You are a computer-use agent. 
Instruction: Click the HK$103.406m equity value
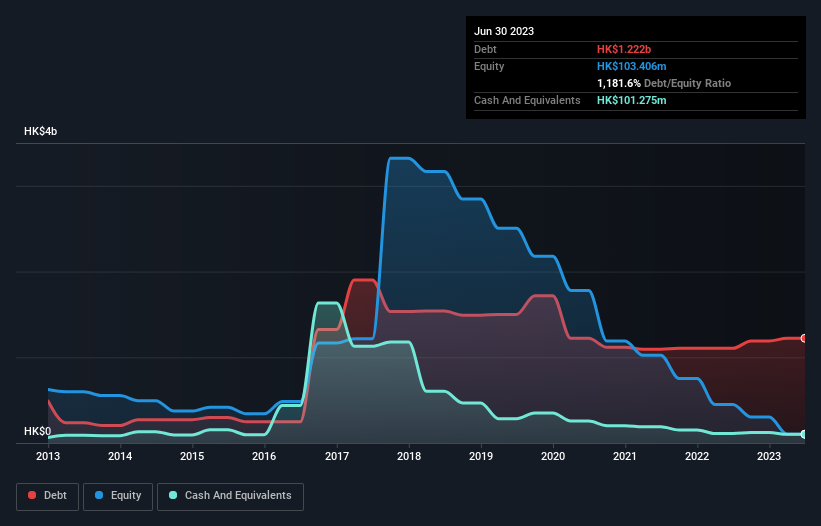[x=631, y=66]
